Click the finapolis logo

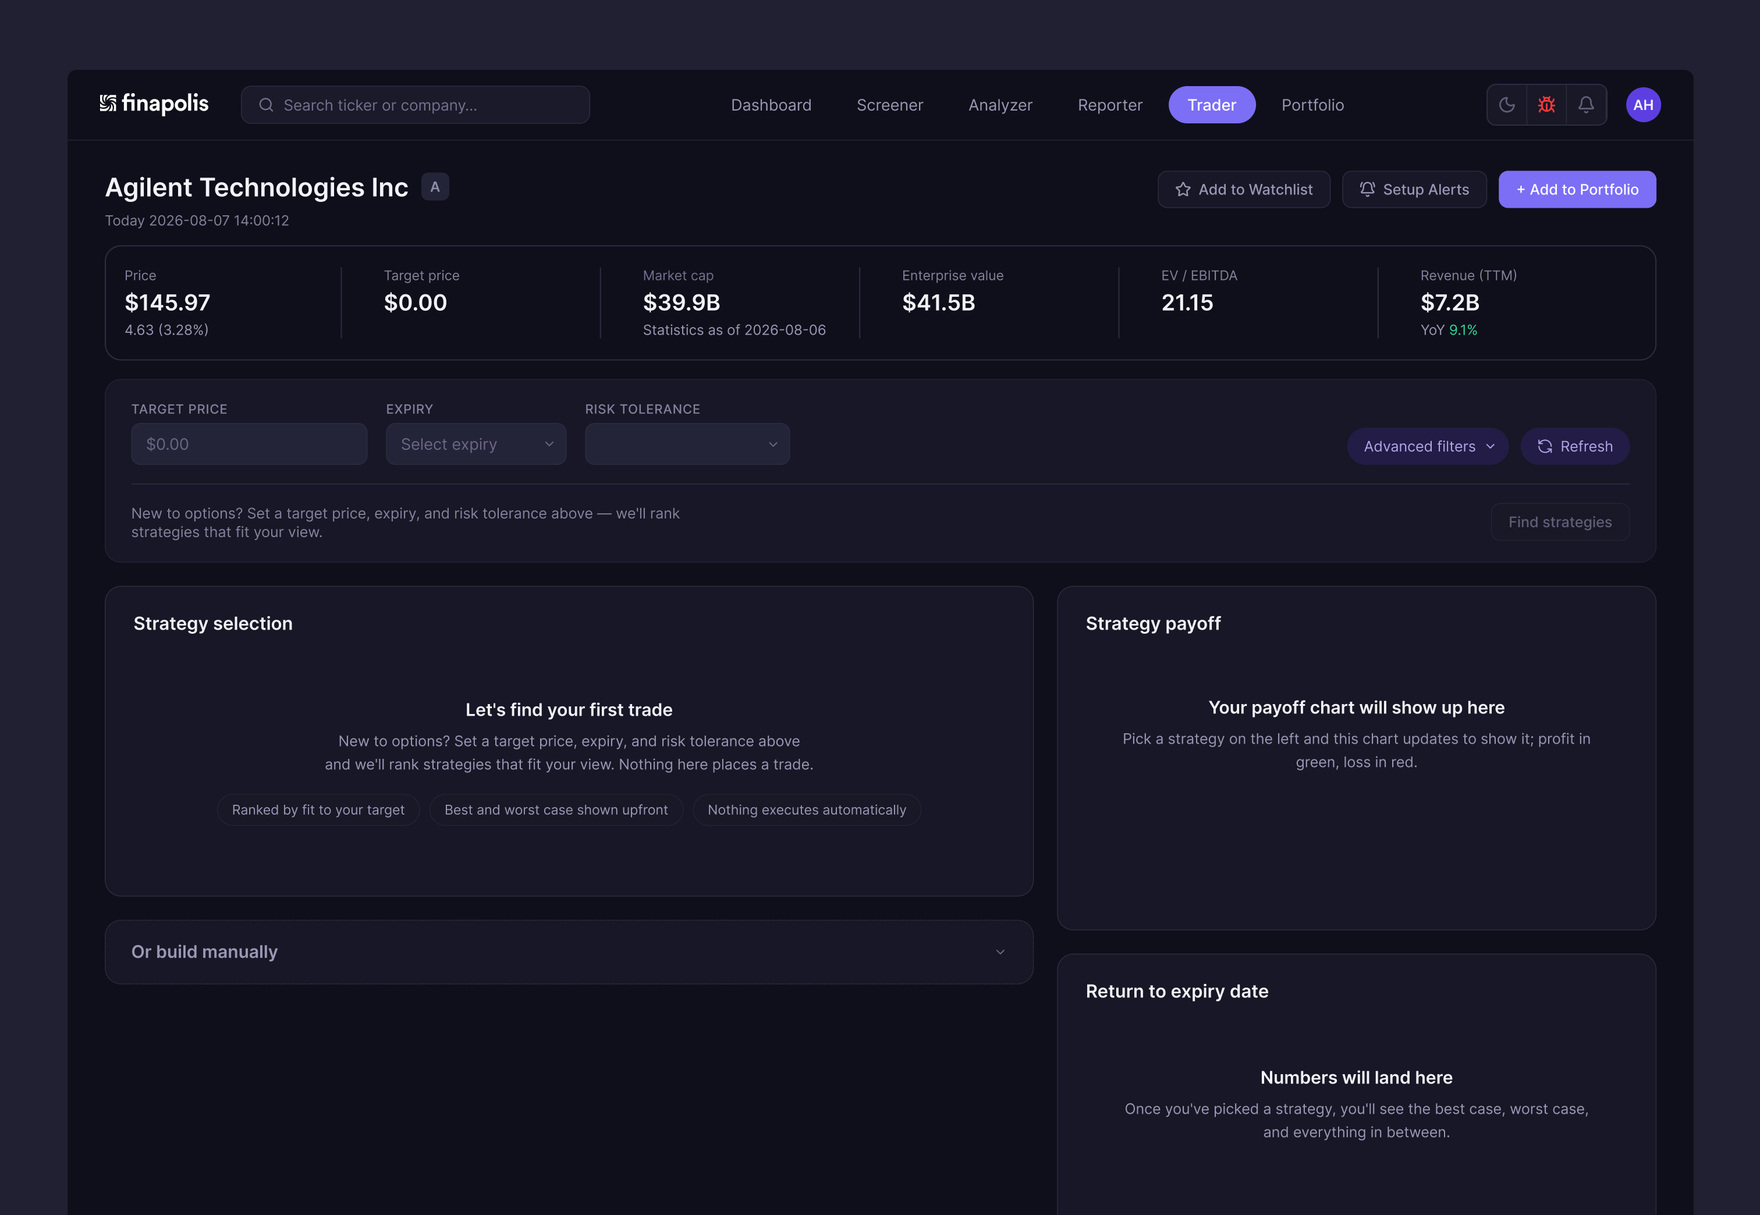(154, 104)
